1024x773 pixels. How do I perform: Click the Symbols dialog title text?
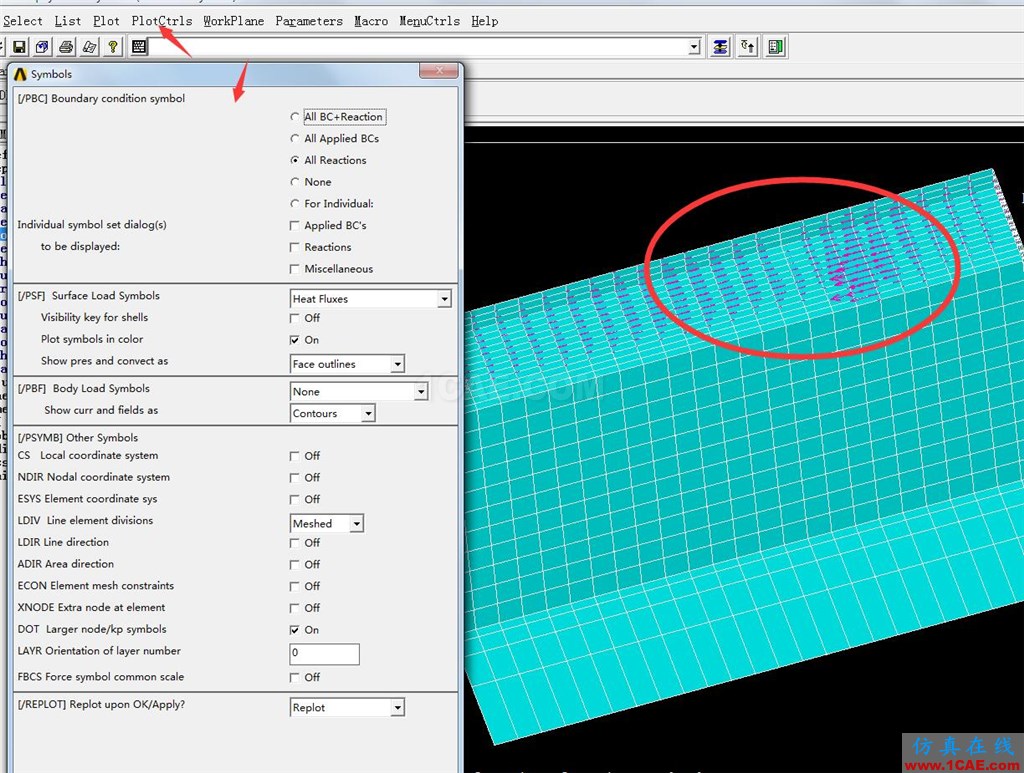pyautogui.click(x=52, y=74)
